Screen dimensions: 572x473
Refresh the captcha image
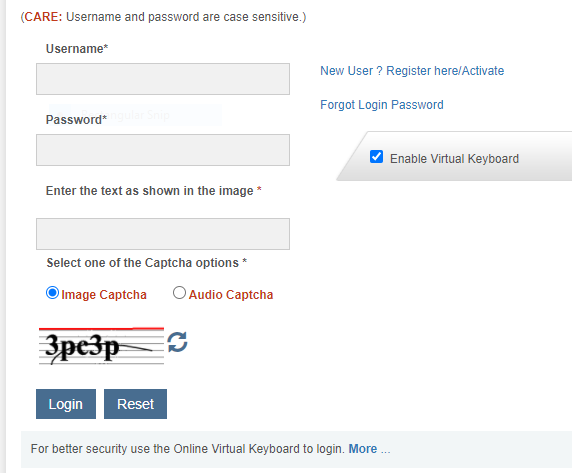click(177, 342)
